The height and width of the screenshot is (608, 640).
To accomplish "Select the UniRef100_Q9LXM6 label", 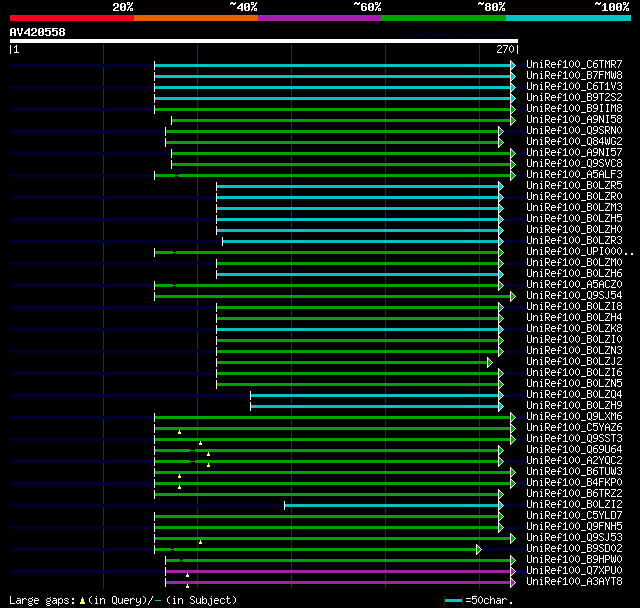I will pyautogui.click(x=574, y=417).
